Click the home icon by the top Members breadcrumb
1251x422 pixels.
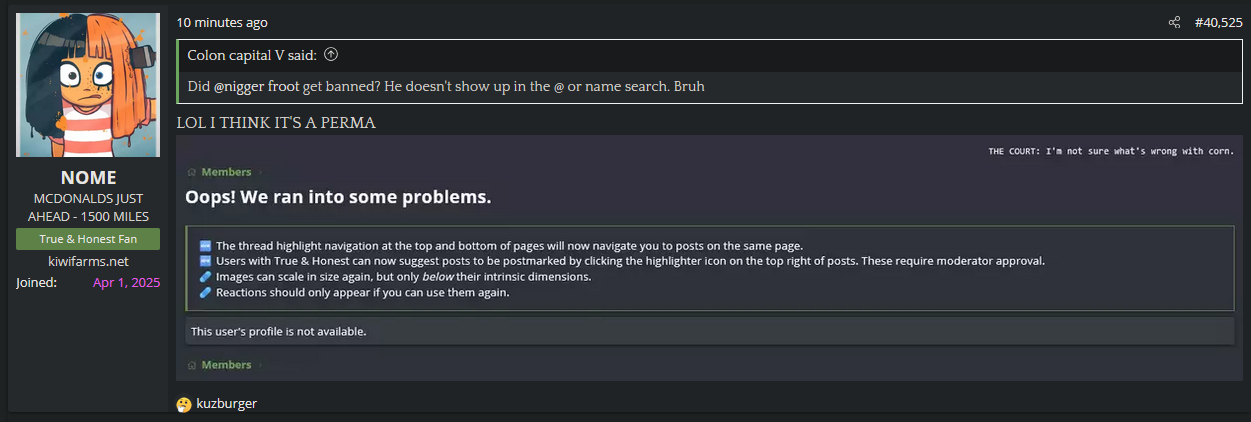coord(192,172)
